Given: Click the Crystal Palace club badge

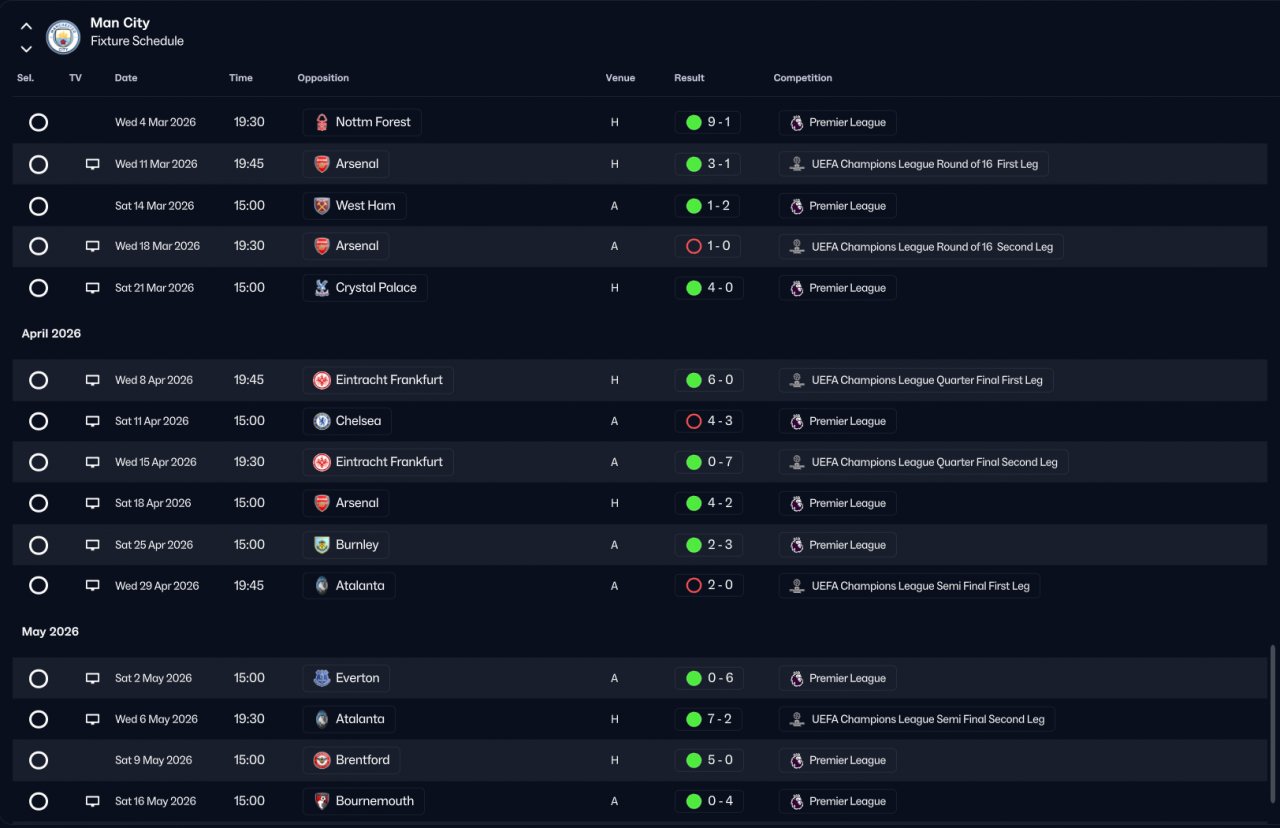Looking at the screenshot, I should 321,288.
